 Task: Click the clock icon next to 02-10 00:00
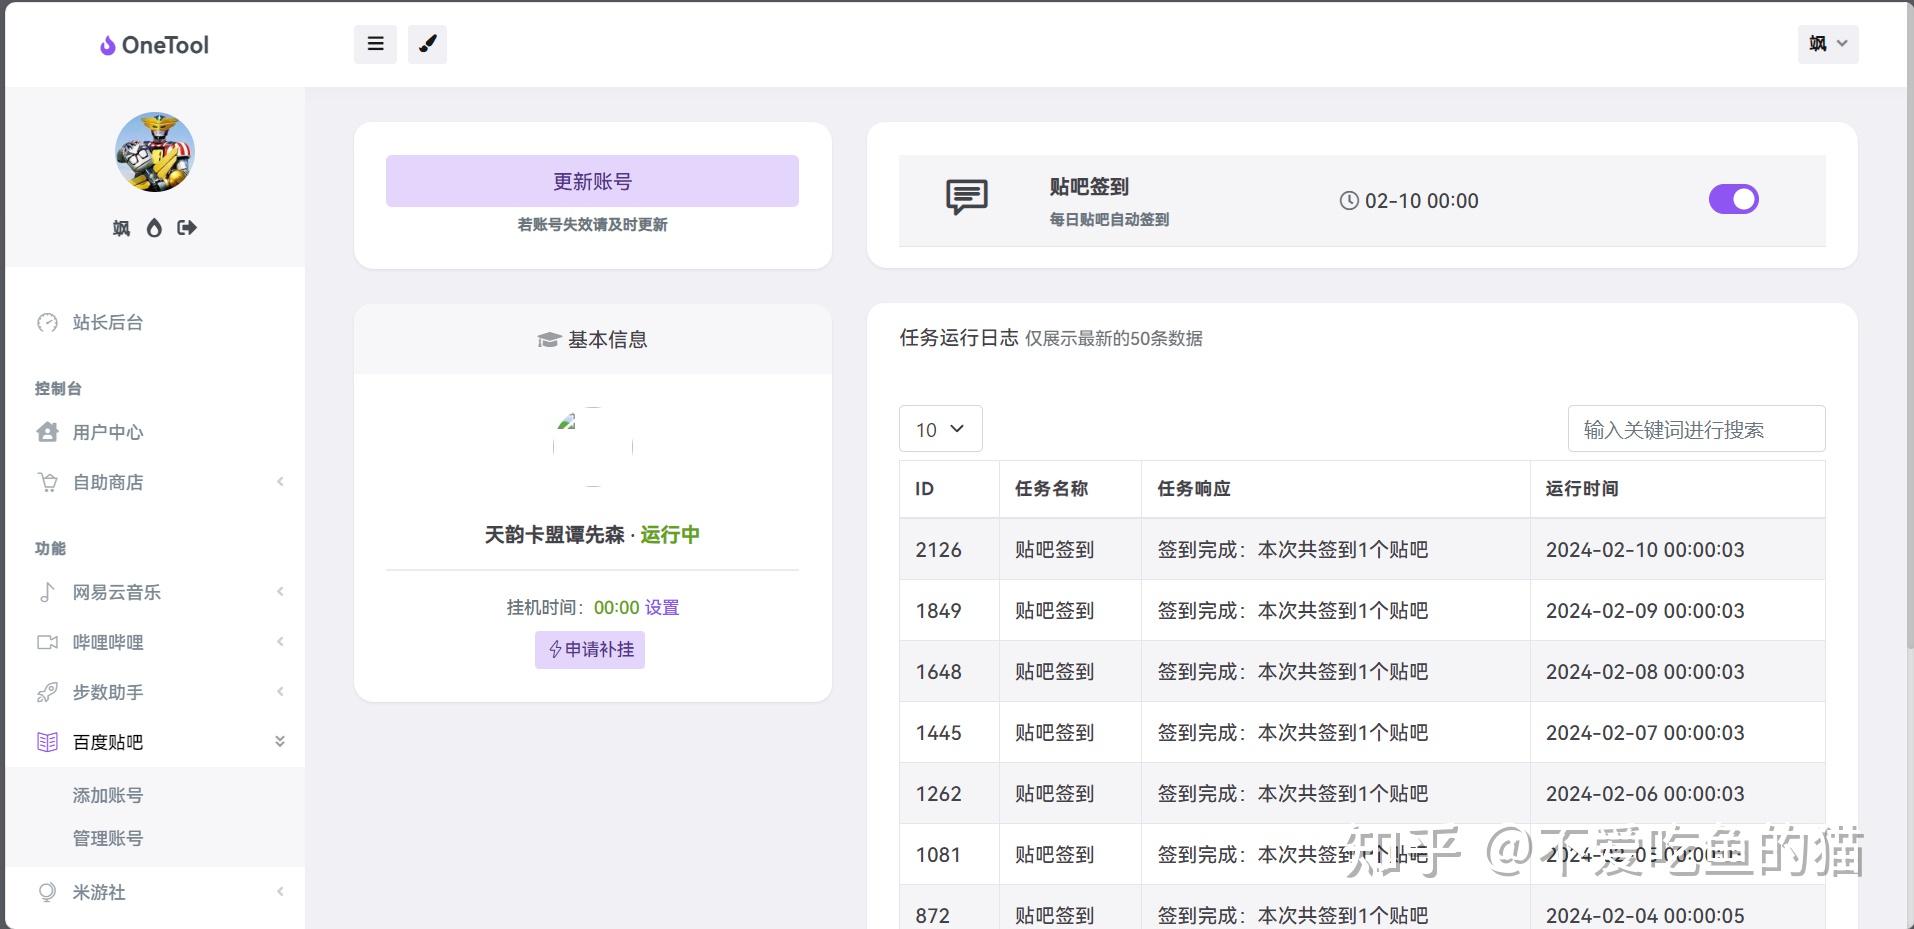[1350, 200]
